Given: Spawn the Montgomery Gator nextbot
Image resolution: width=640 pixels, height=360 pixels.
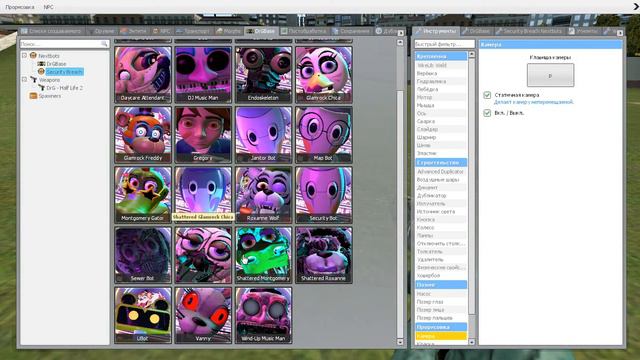Looking at the screenshot, I should tap(143, 194).
